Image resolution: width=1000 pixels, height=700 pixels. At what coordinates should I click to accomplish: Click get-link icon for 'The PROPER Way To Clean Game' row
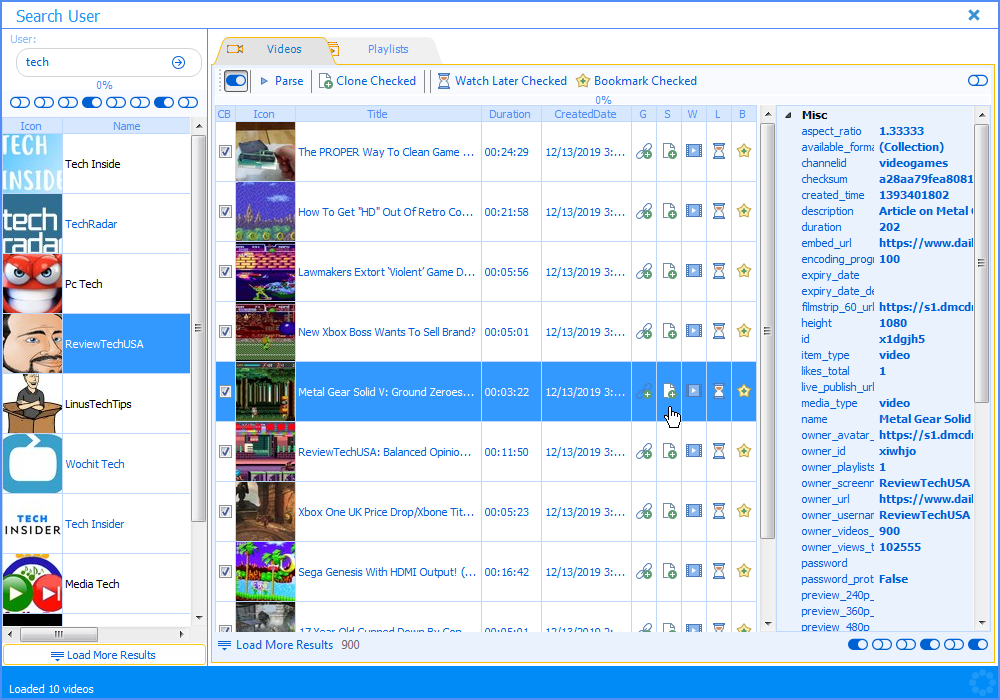click(x=644, y=152)
